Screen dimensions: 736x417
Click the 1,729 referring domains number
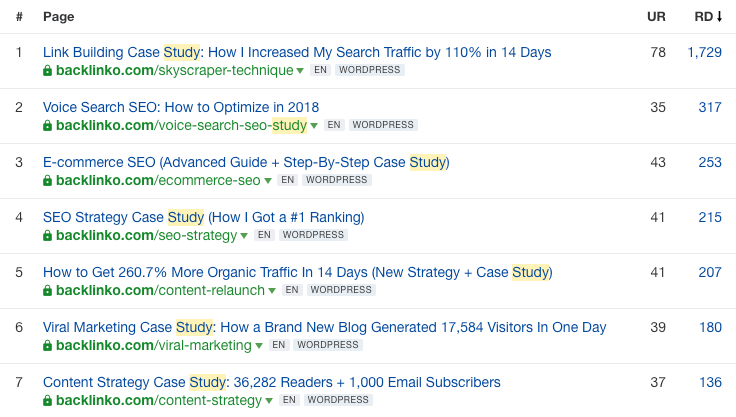point(704,52)
